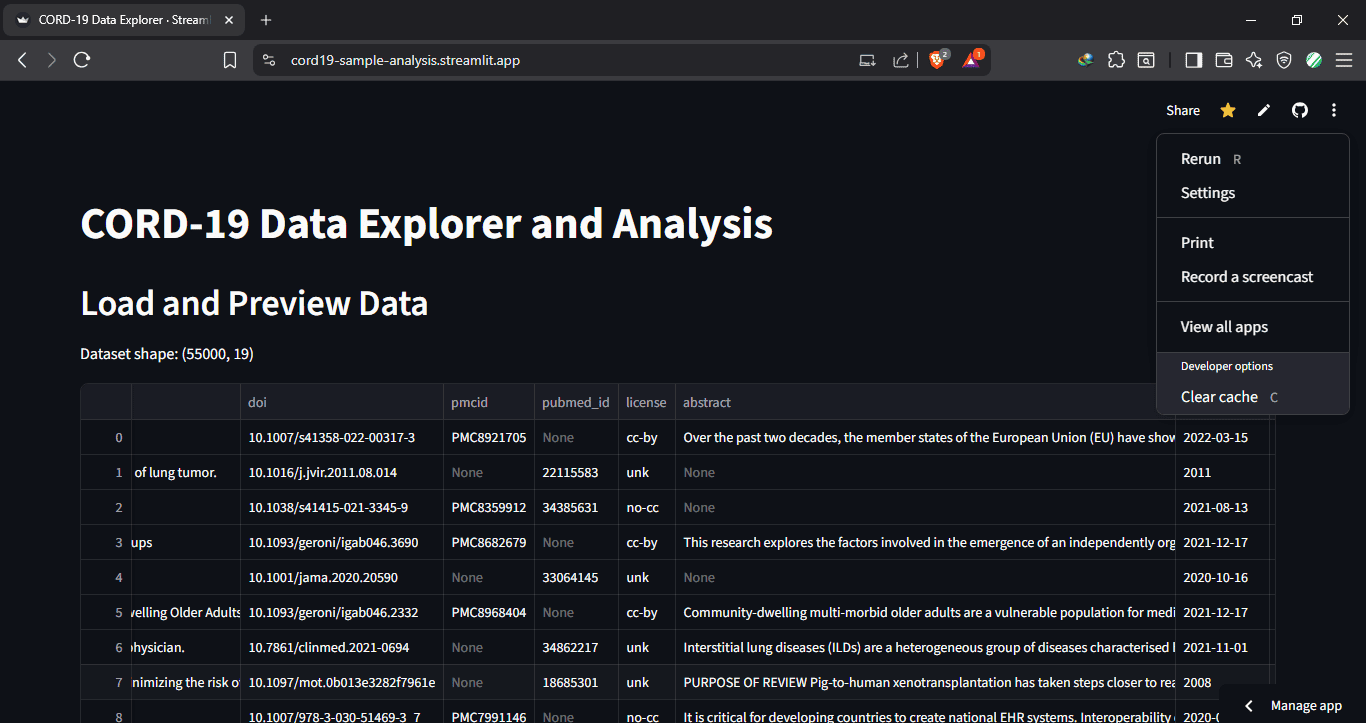Open site information icon in address bar
Screen dimensions: 1366x723
pyautogui.click(x=268, y=60)
